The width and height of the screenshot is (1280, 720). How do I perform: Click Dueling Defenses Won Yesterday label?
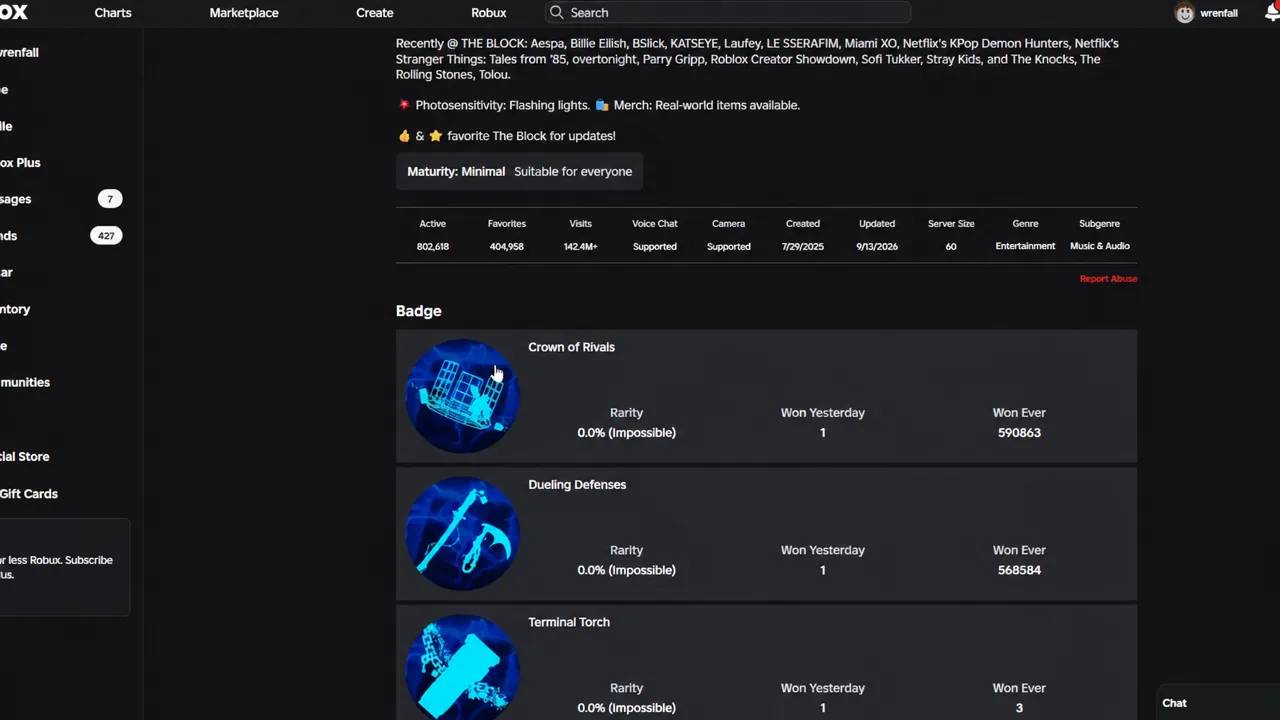823,550
